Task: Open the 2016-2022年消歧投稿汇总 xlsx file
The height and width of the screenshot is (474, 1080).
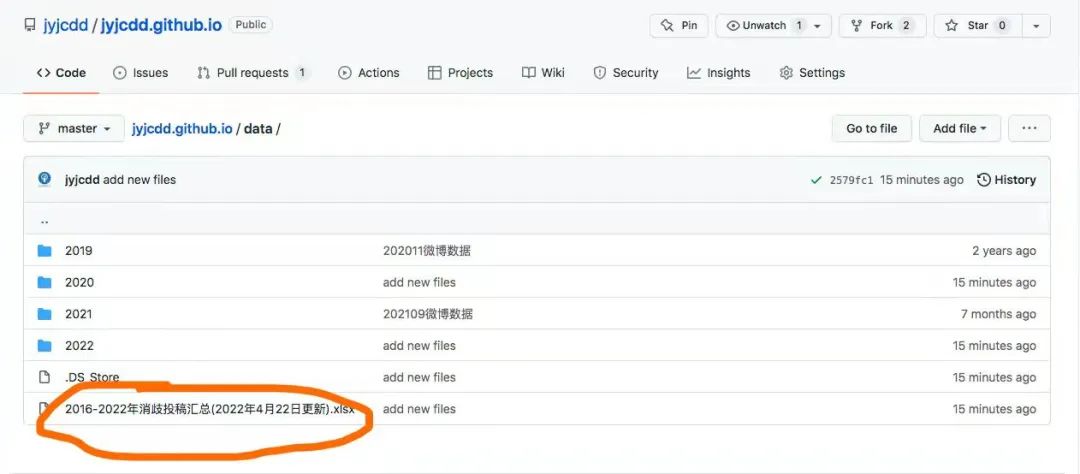Action: coord(209,409)
